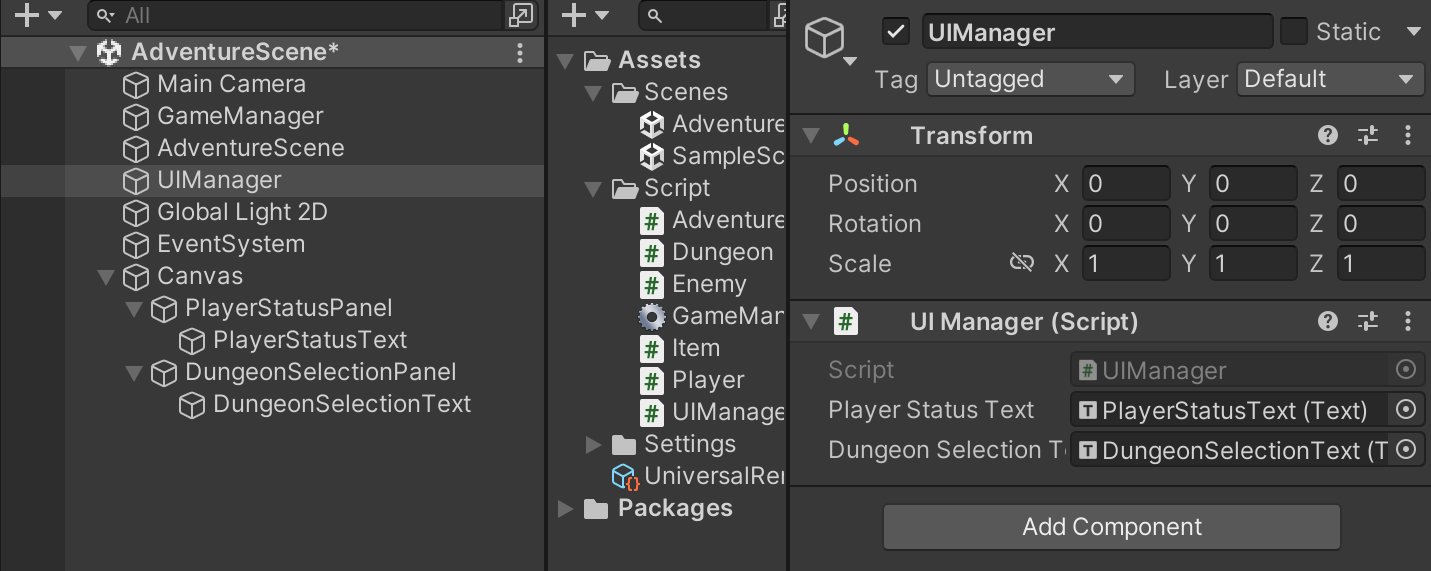Image resolution: width=1431 pixels, height=571 pixels.
Task: Click the Project panel create plus button
Action: [x=572, y=15]
